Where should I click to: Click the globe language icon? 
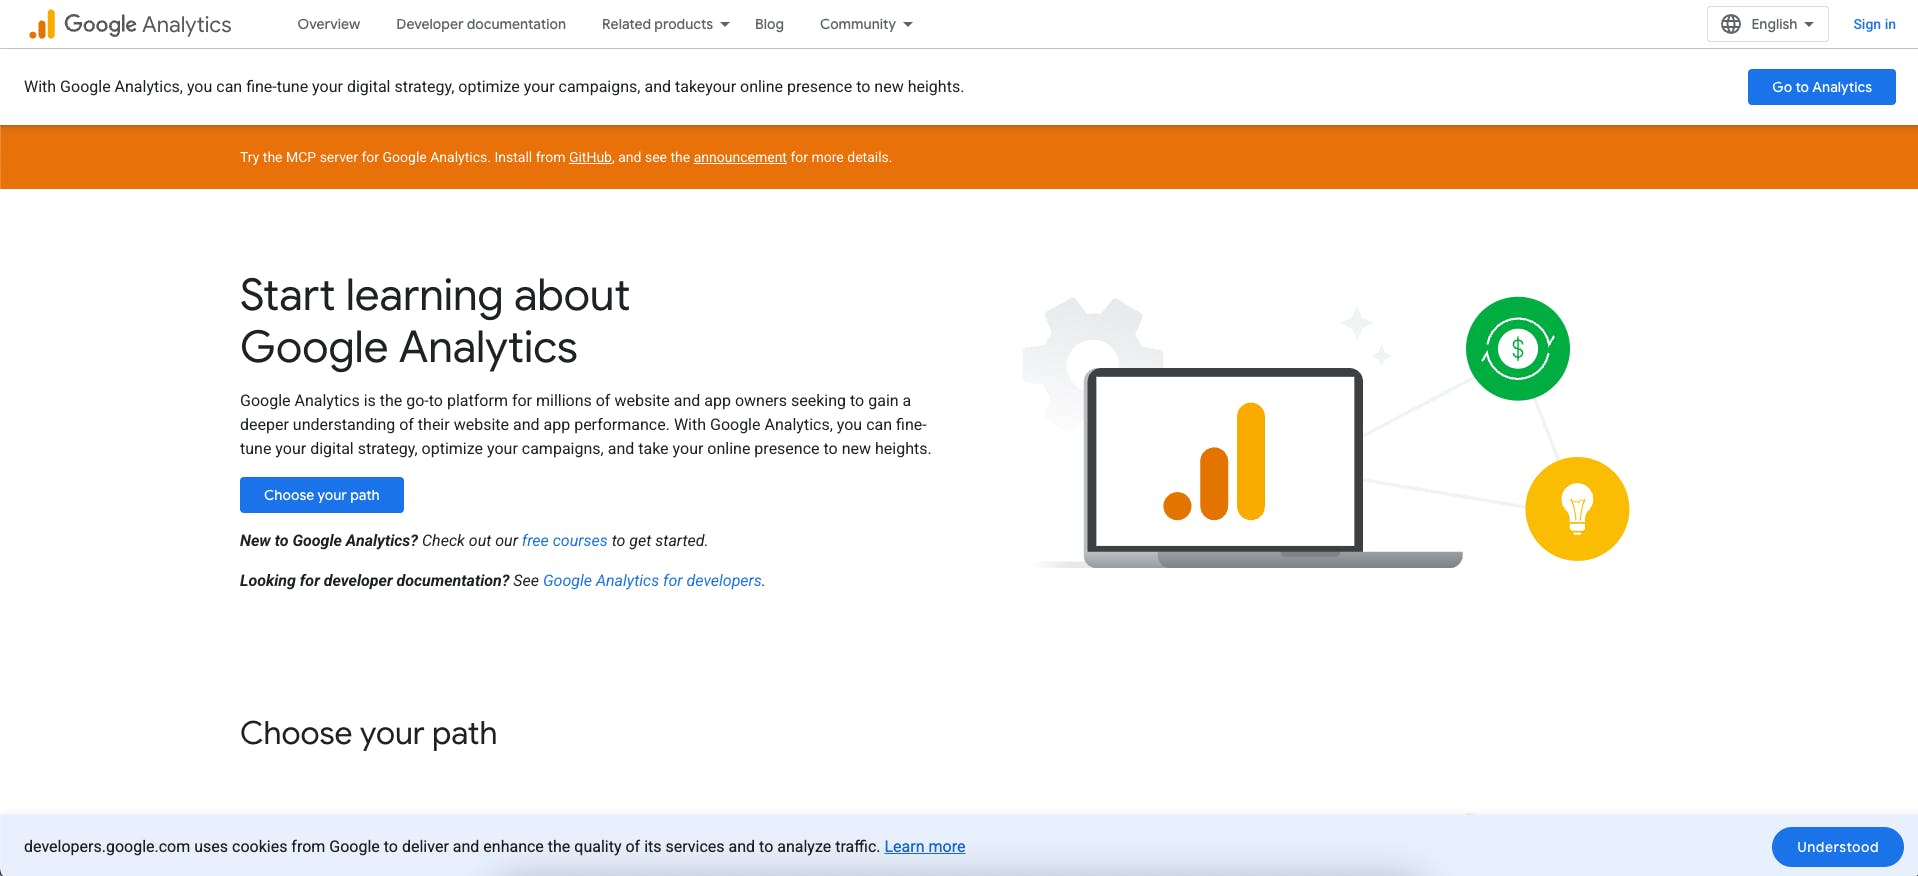1731,24
